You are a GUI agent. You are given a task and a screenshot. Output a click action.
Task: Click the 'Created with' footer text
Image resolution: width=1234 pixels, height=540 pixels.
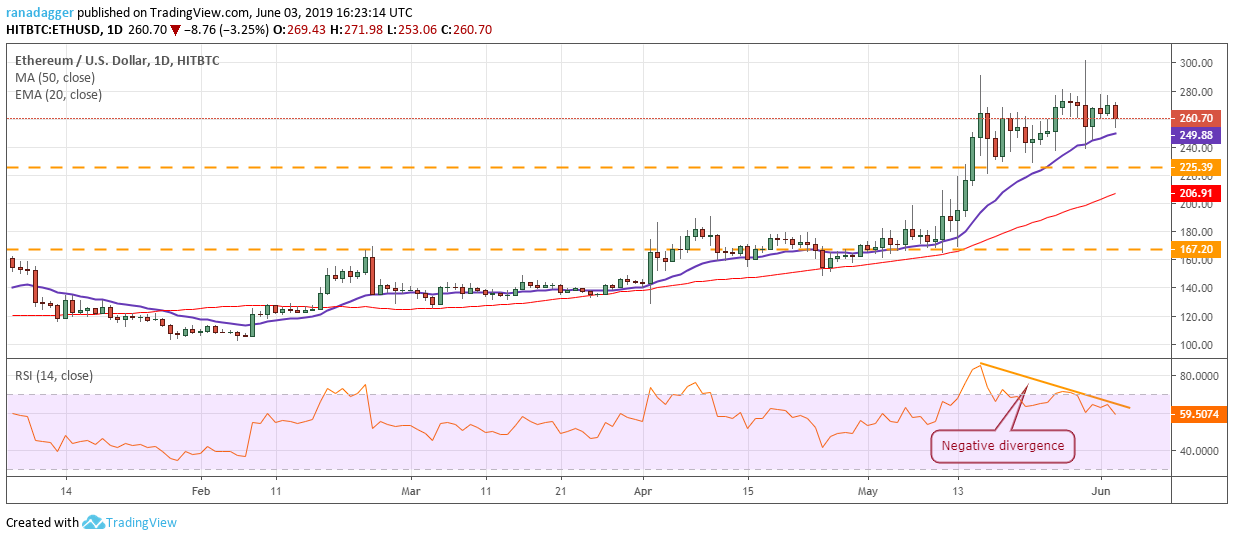point(42,523)
